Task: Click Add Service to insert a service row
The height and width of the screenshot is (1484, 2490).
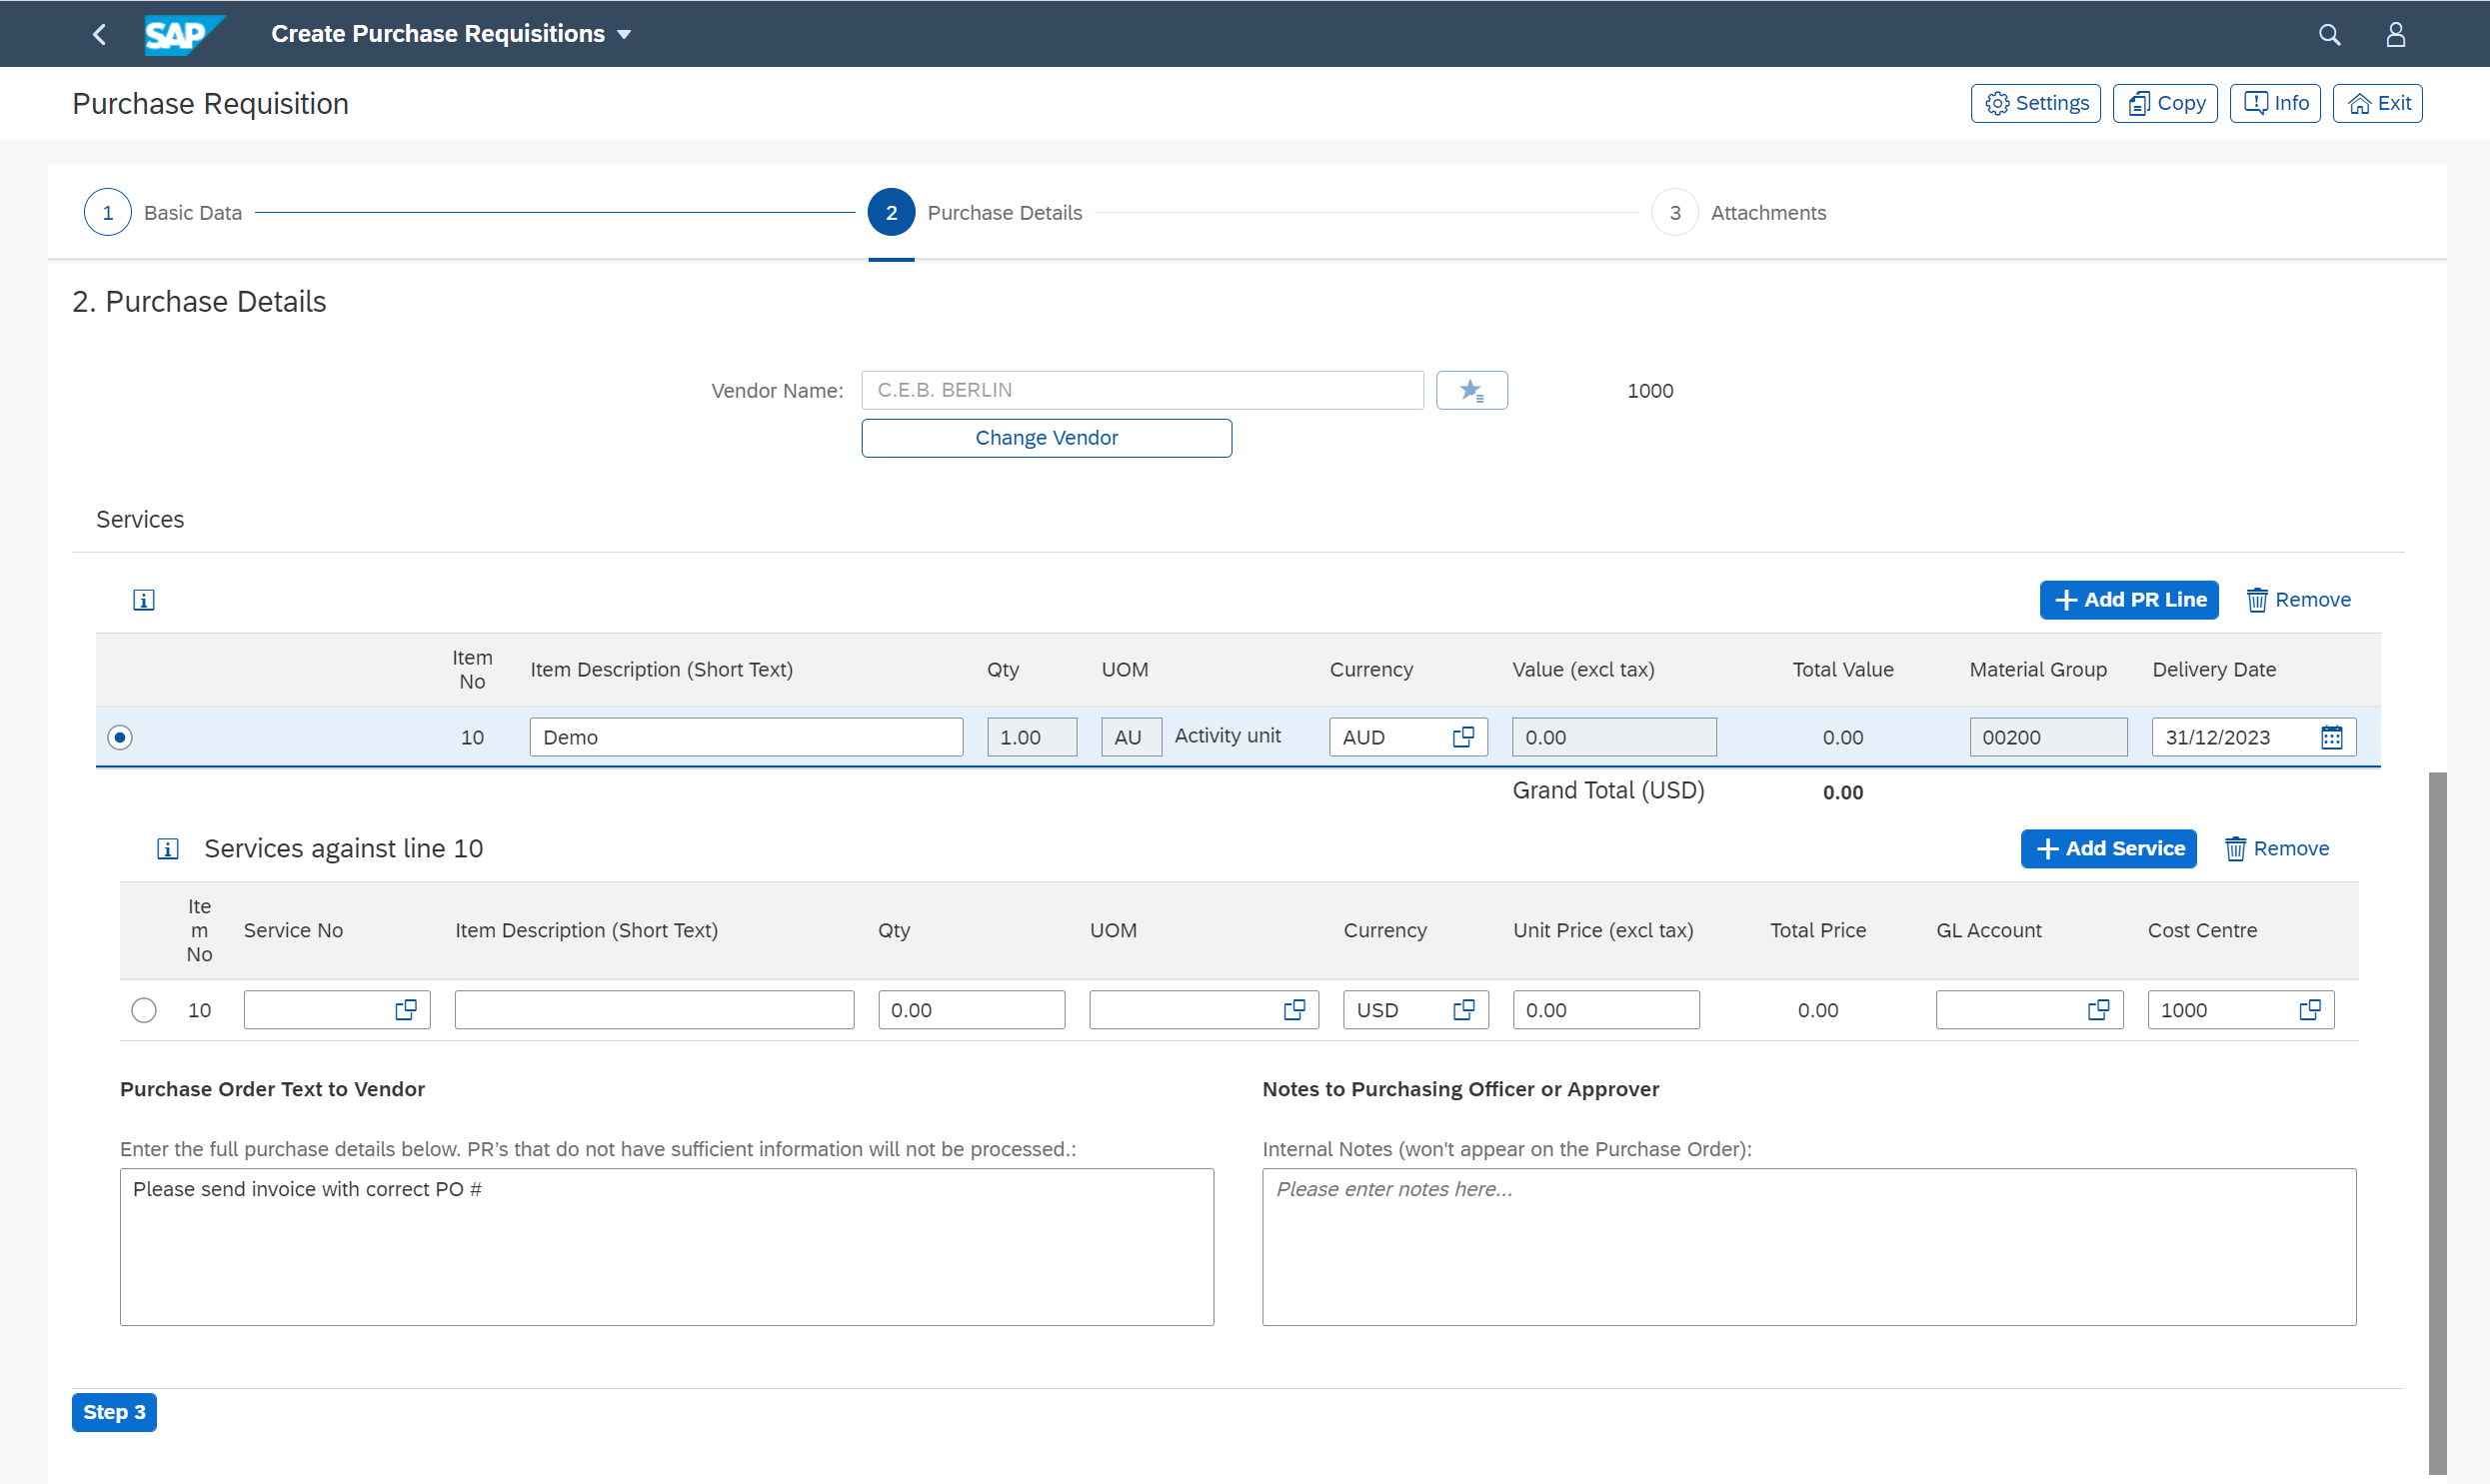Action: (2108, 848)
